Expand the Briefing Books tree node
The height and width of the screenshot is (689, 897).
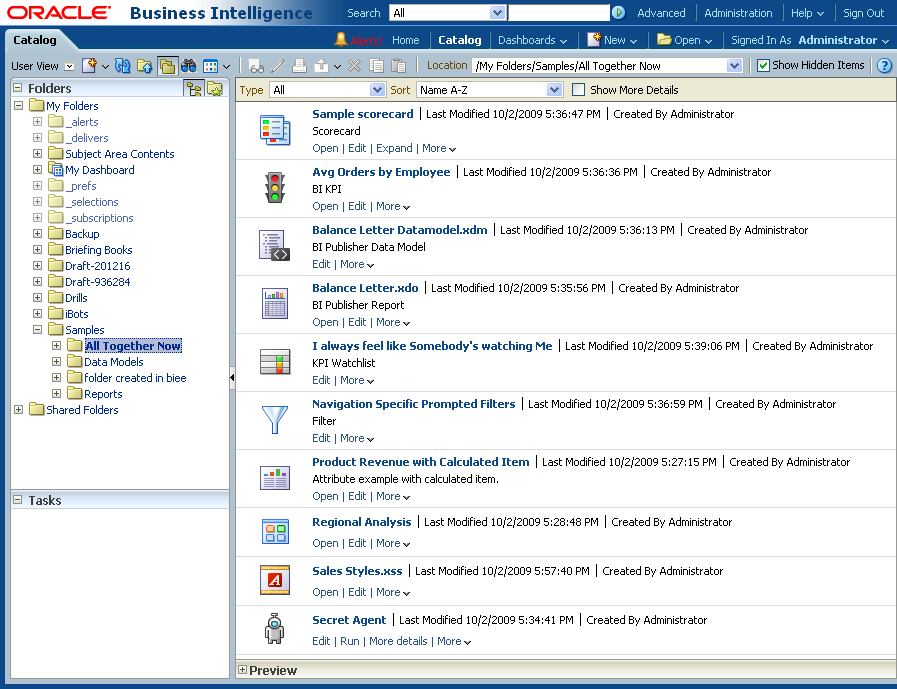coord(37,250)
